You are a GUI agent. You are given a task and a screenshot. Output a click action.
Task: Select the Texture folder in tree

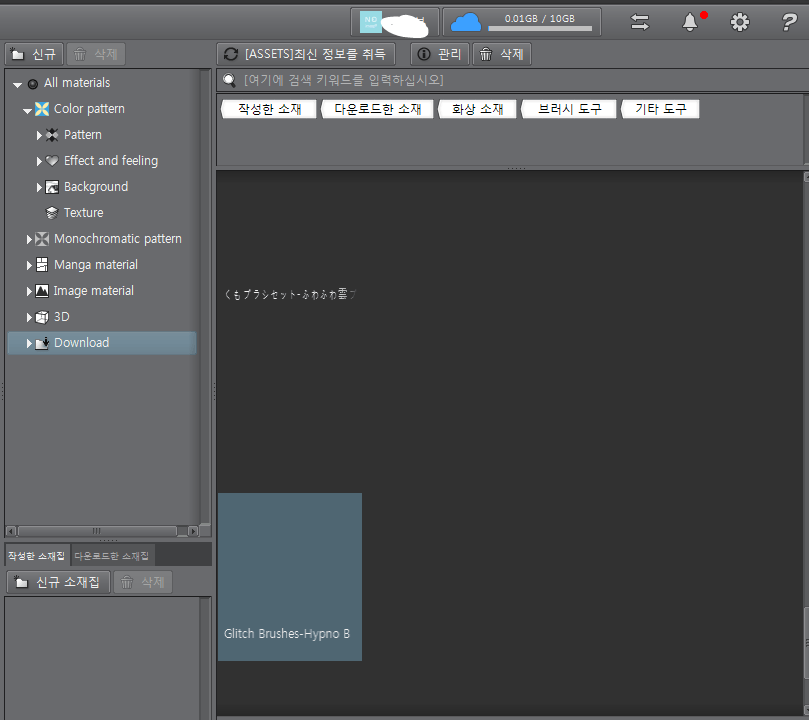pos(83,213)
